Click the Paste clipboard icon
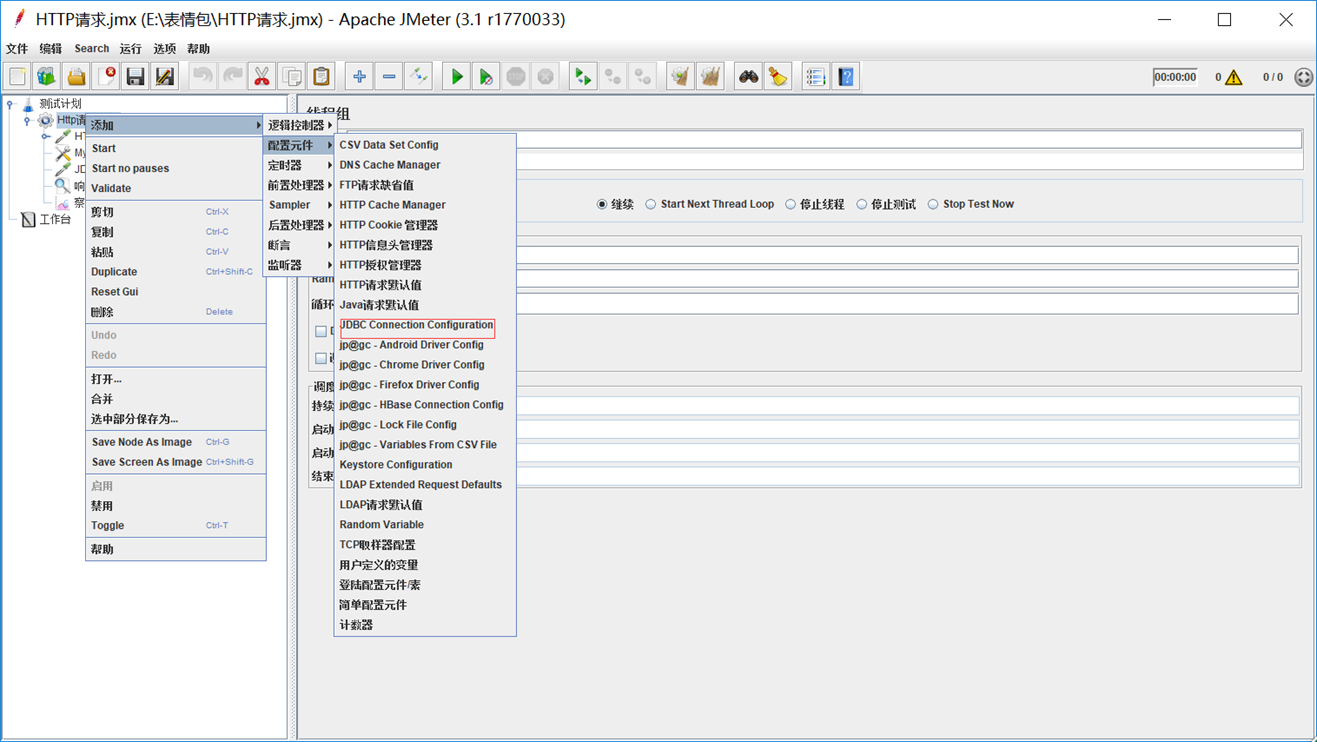The image size is (1317, 742). coord(321,77)
